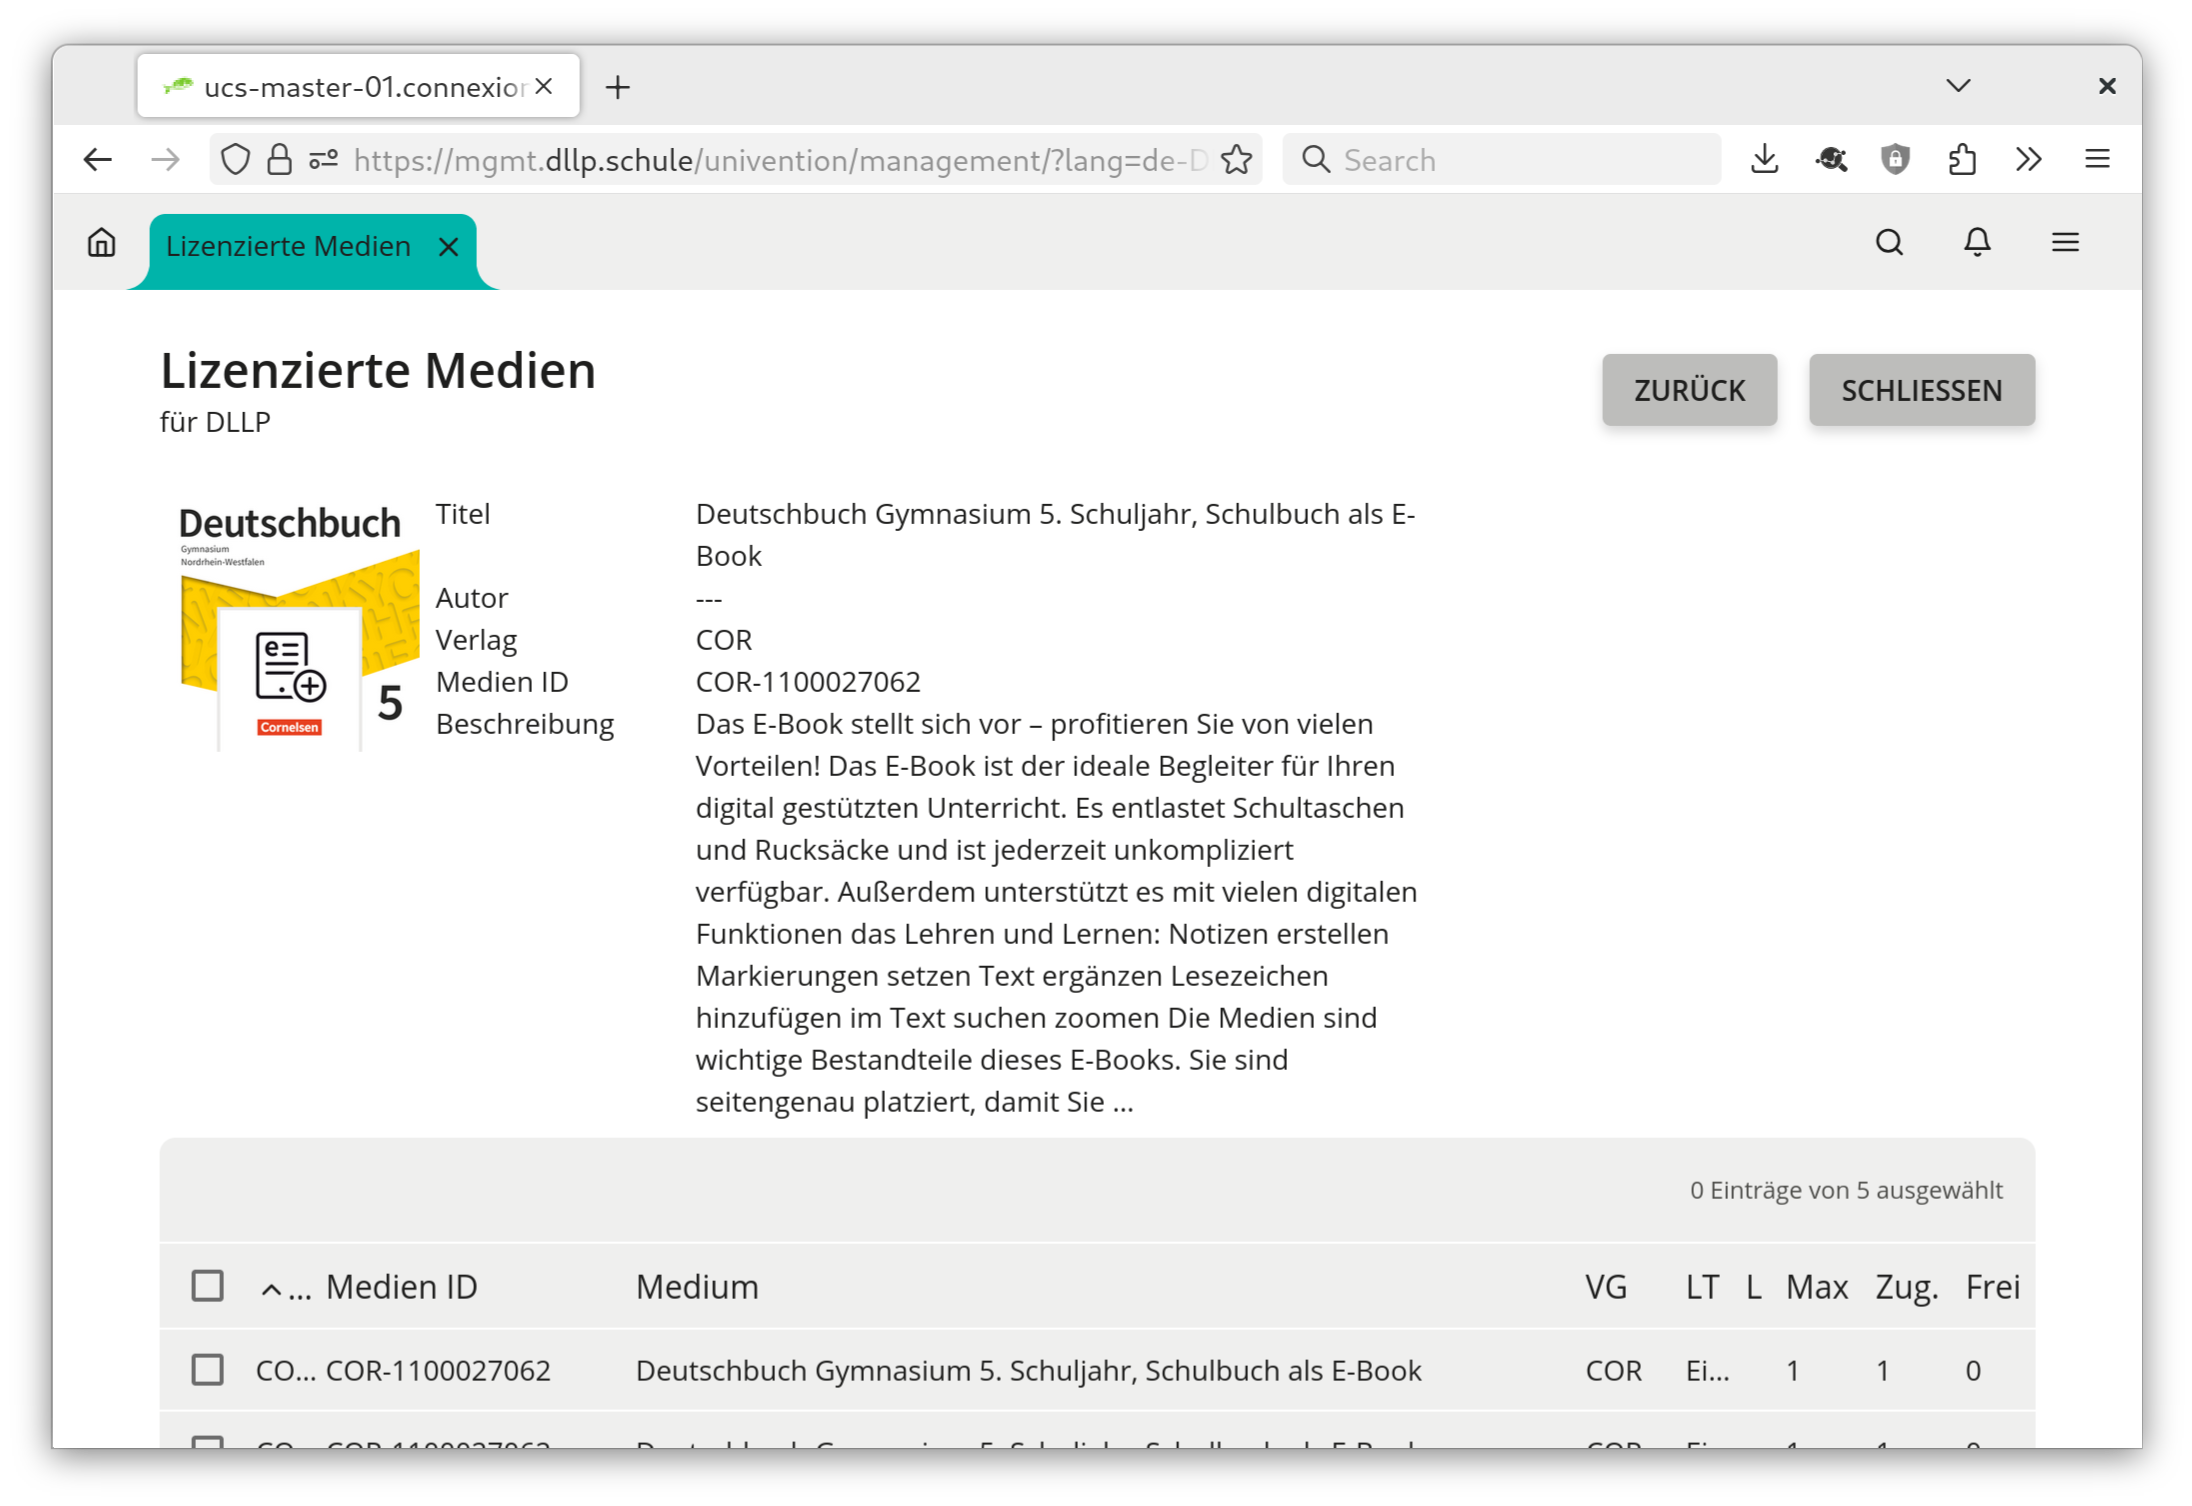Click the '0 Einträge von 5 ausgewählt' status

click(x=1846, y=1190)
